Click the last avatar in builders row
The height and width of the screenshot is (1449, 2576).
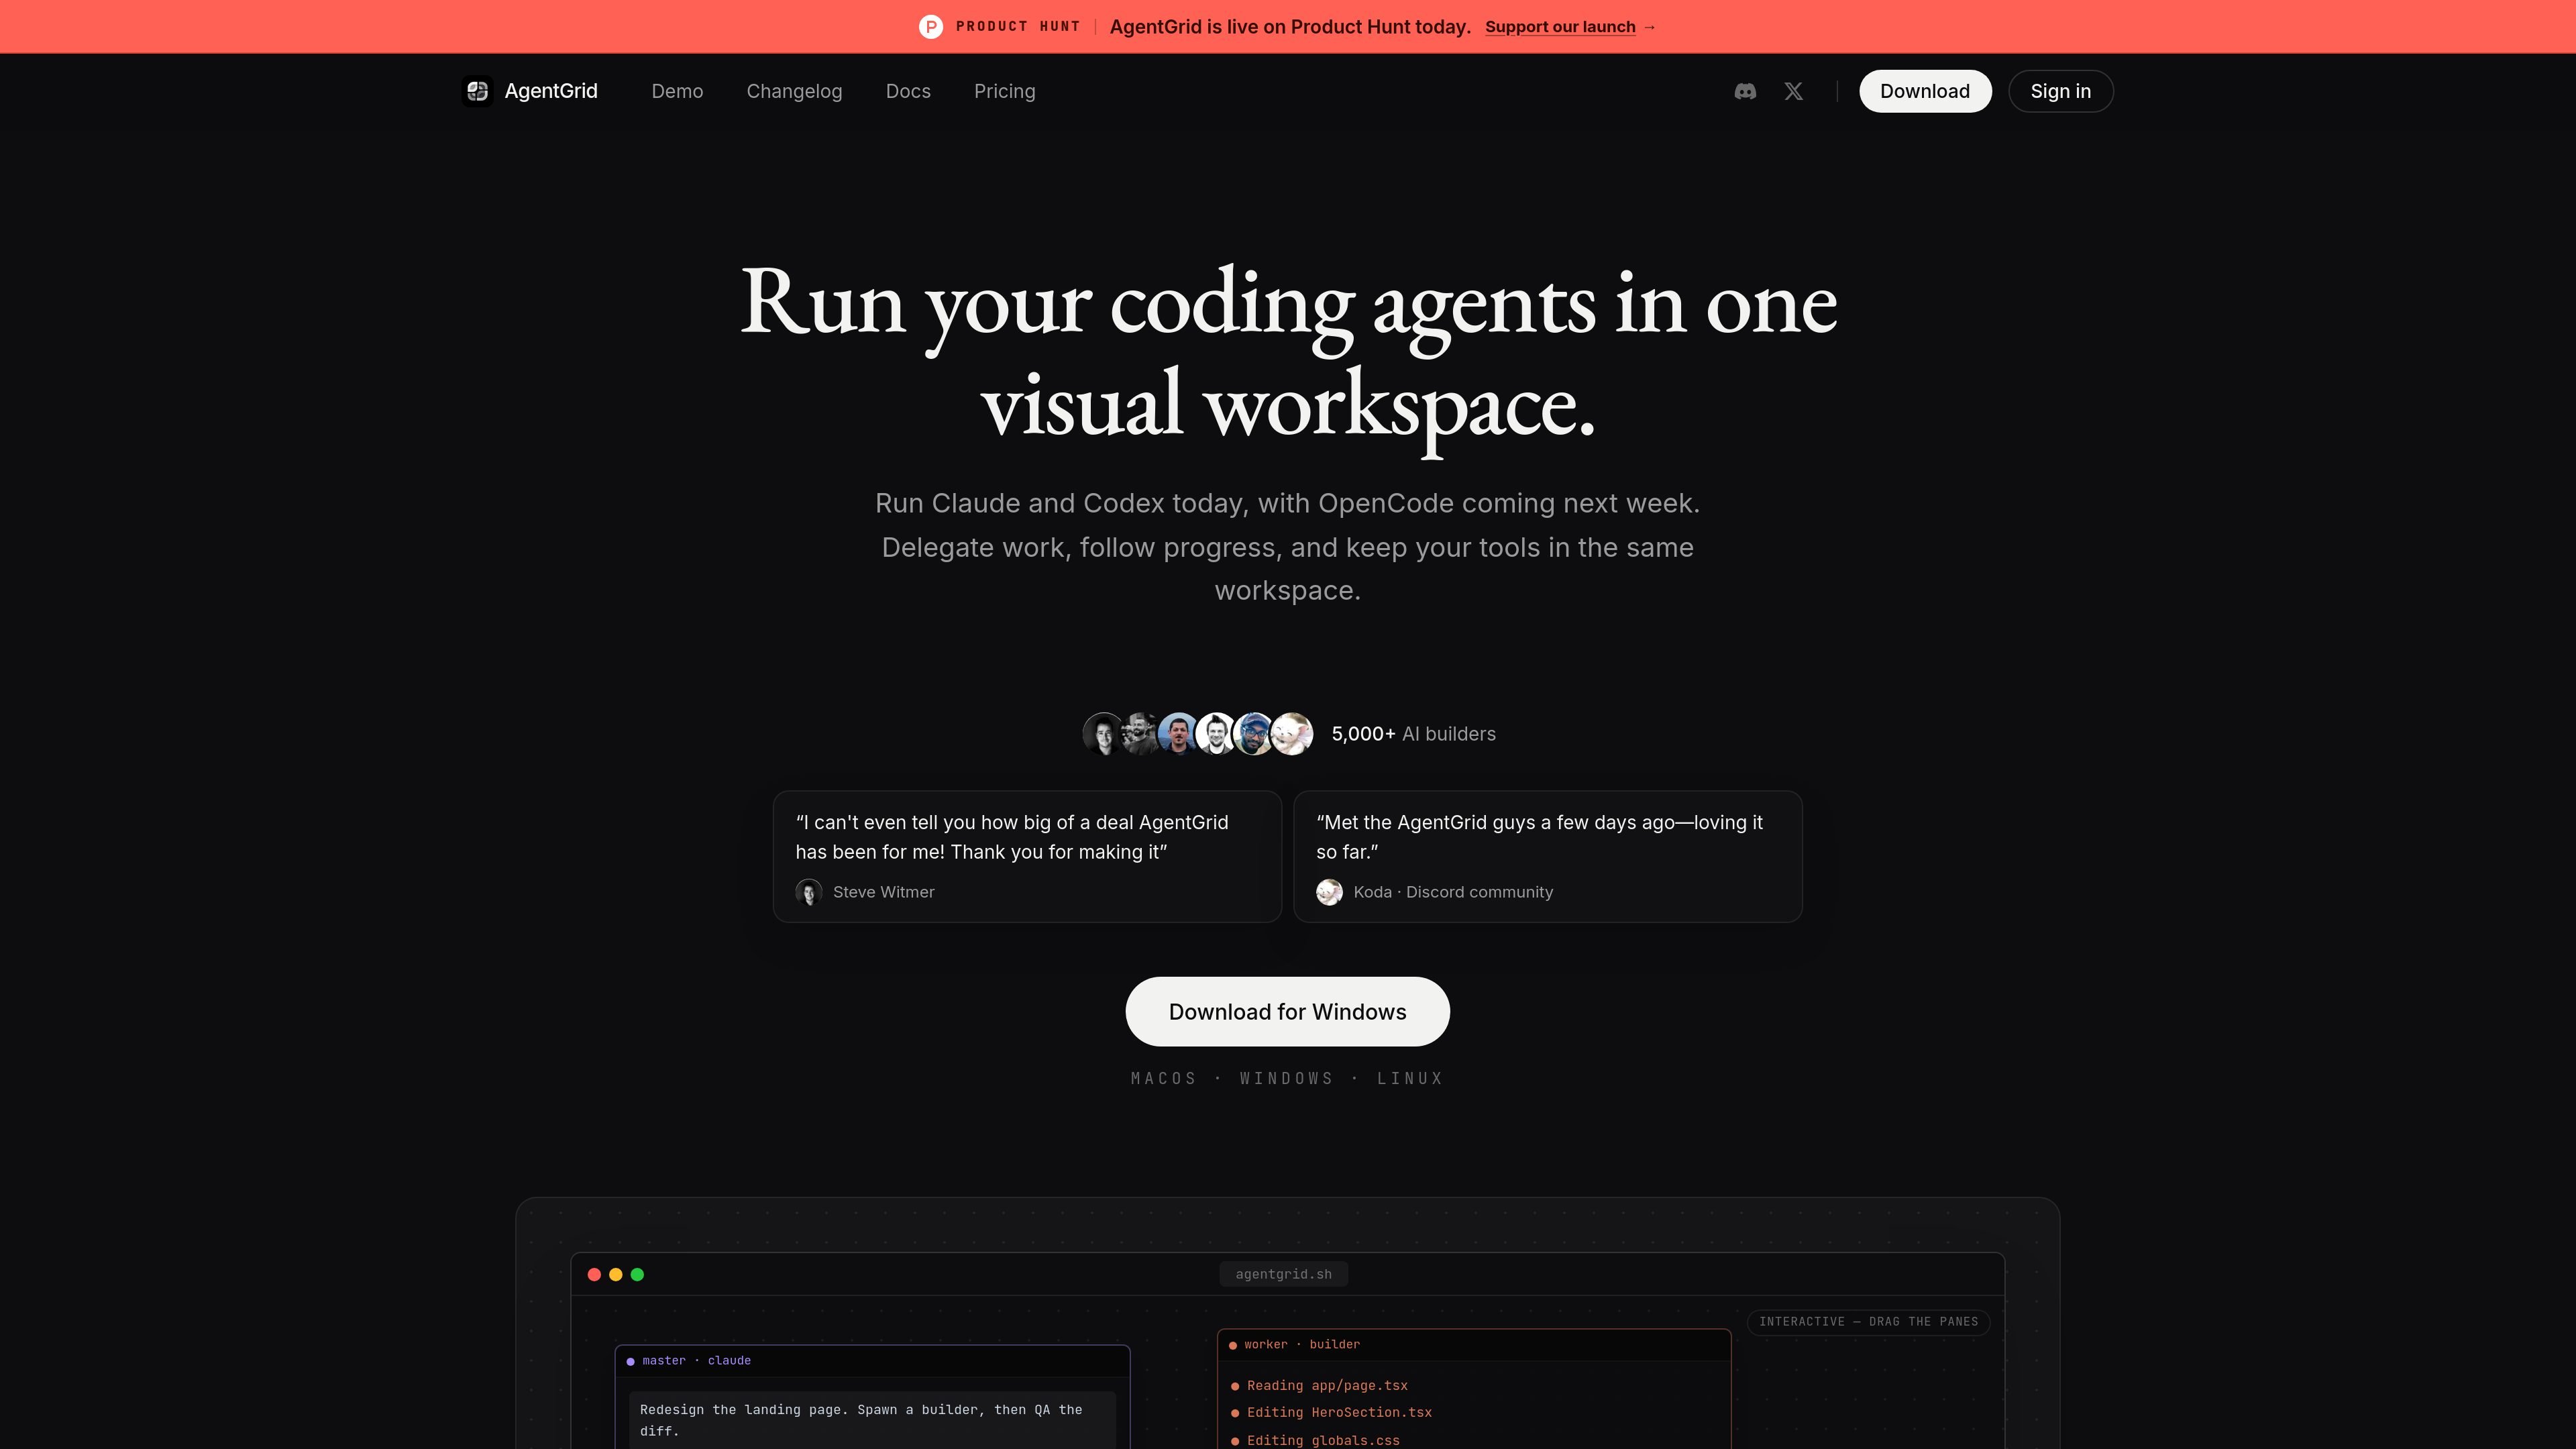pyautogui.click(x=1292, y=734)
